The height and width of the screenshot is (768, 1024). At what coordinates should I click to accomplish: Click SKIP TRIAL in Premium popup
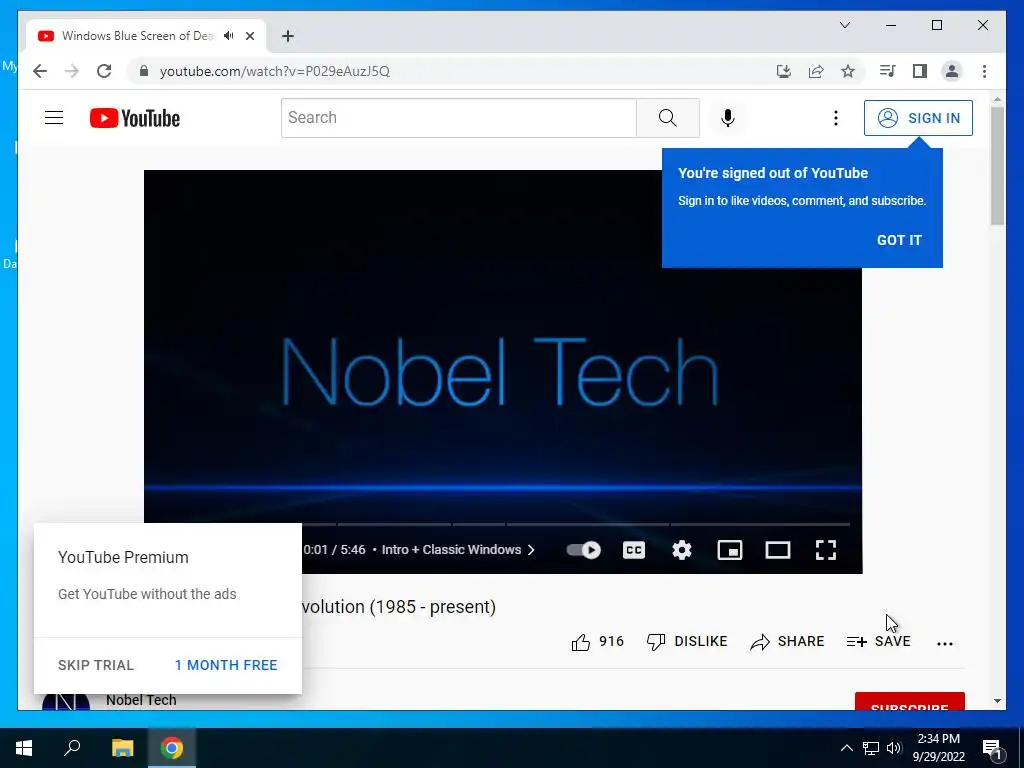click(x=96, y=665)
